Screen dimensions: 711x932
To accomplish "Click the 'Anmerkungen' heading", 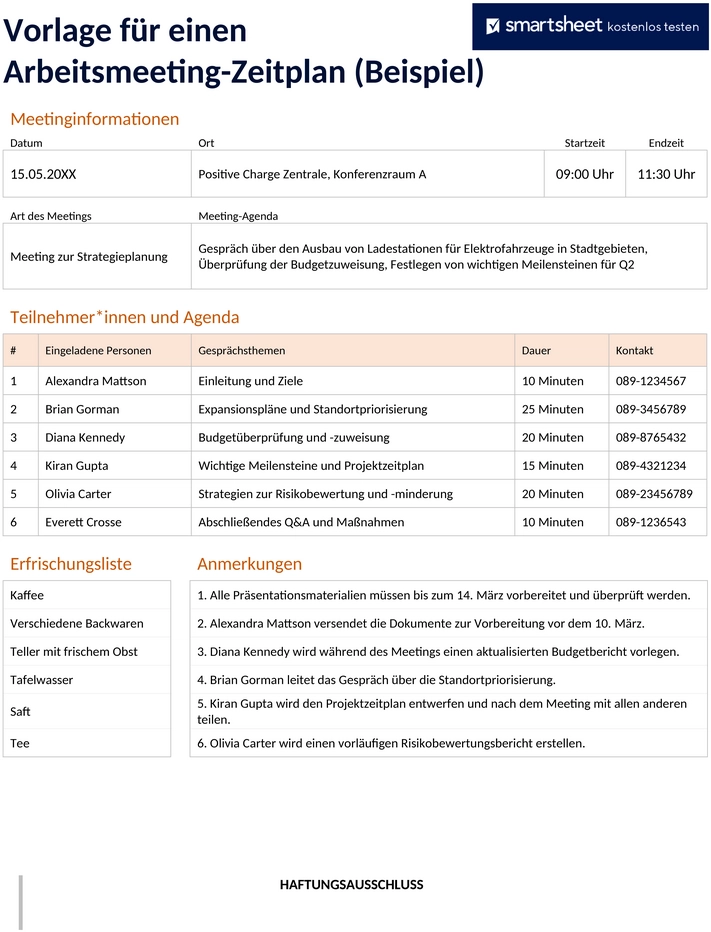I will [x=250, y=563].
